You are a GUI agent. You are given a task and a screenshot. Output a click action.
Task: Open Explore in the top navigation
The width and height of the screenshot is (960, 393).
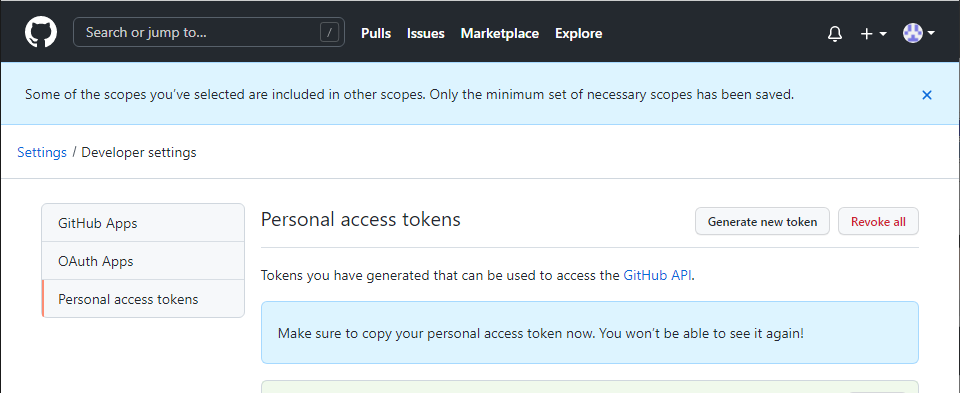coord(579,33)
